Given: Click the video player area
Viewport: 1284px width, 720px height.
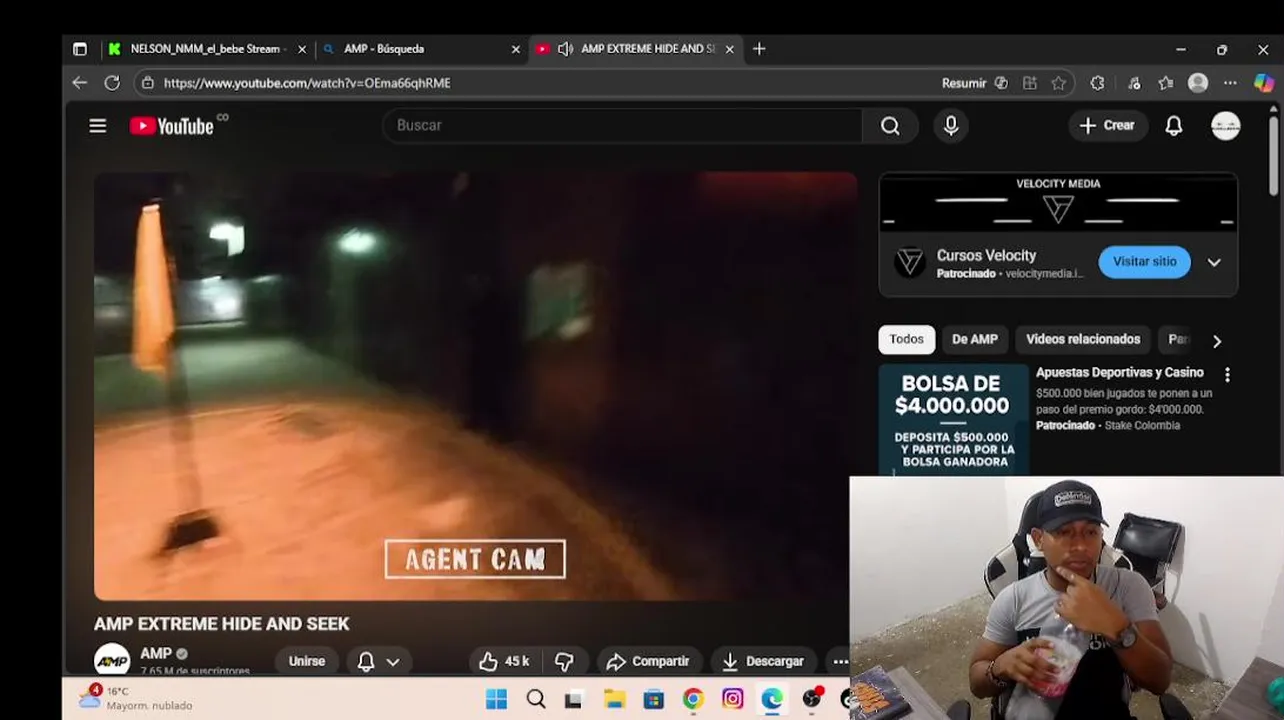Looking at the screenshot, I should pyautogui.click(x=475, y=386).
